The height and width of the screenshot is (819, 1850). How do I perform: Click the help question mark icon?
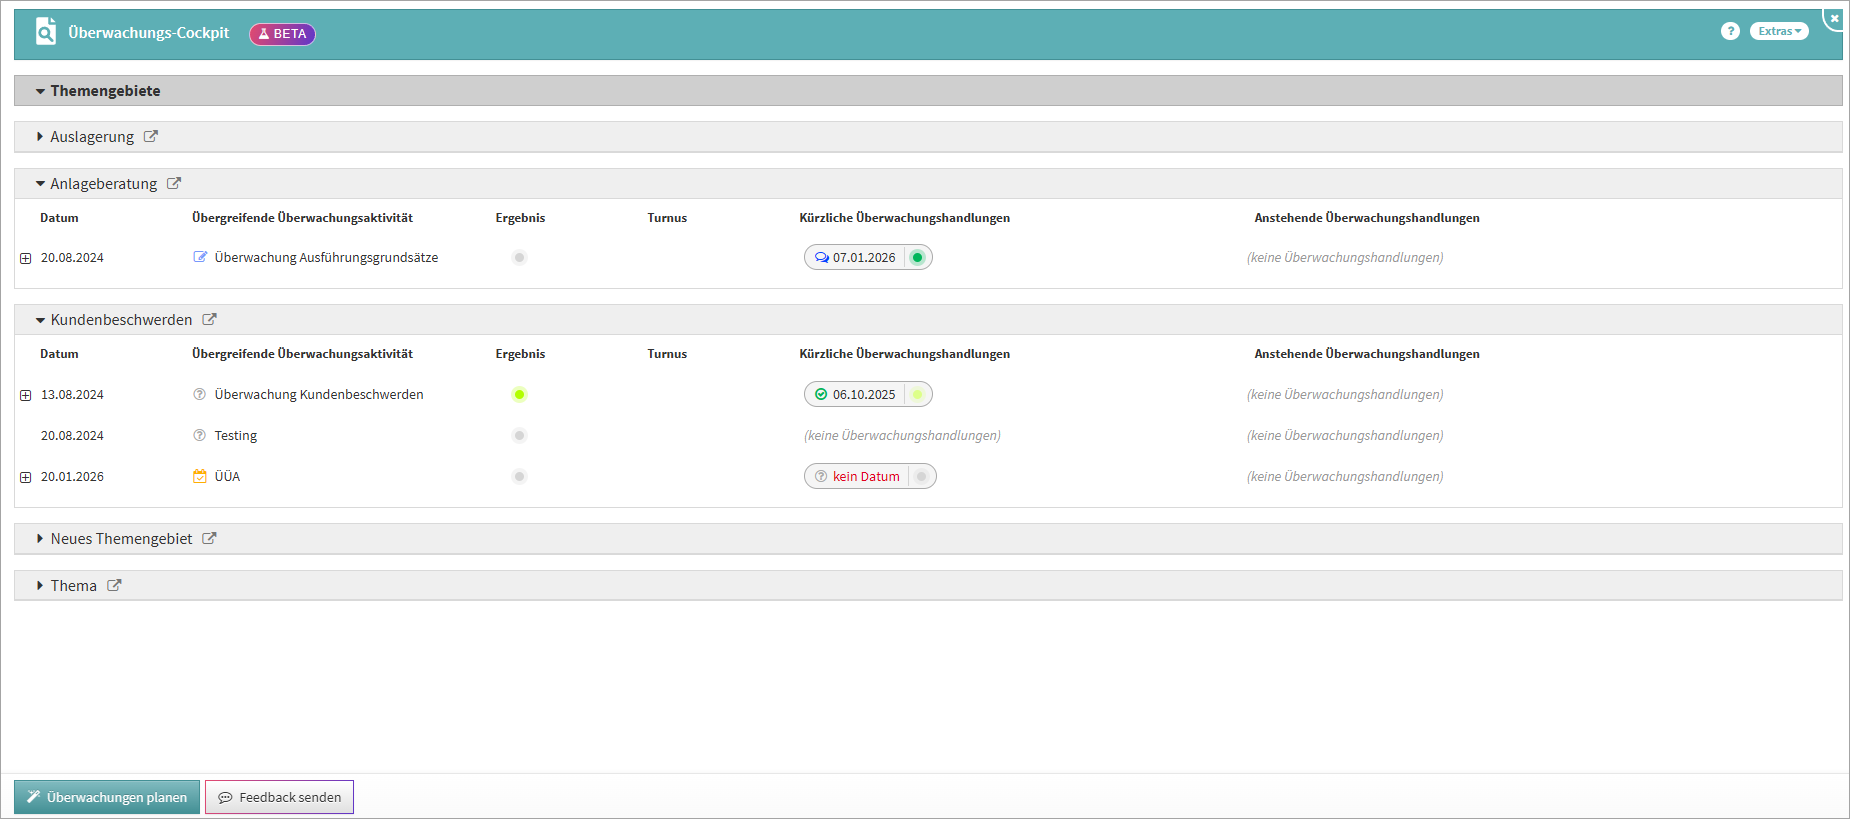1730,31
